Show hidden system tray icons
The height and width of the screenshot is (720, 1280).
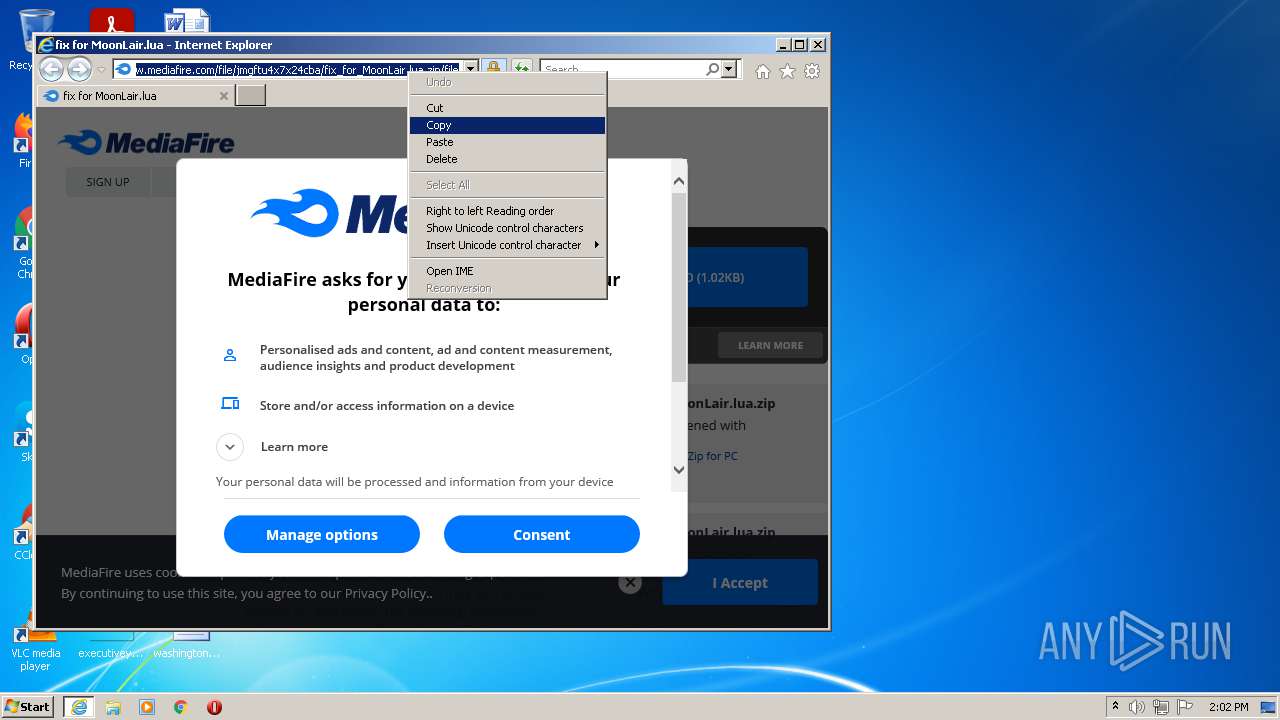[1115, 706]
